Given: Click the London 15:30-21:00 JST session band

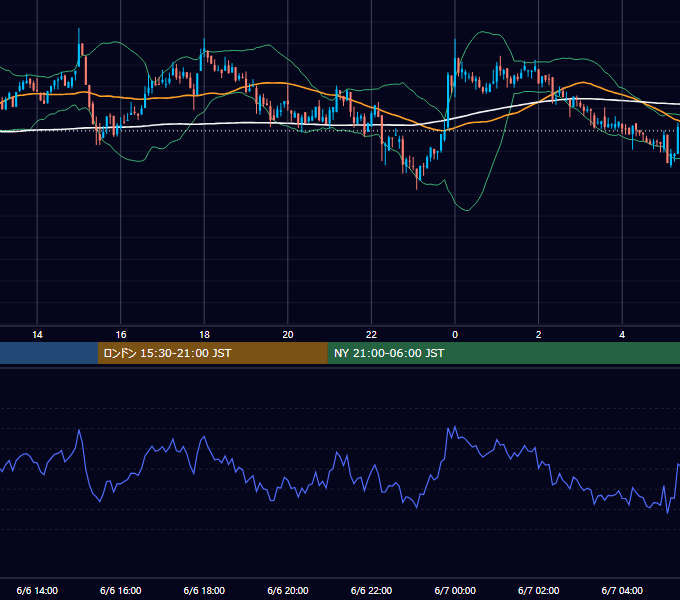Looking at the screenshot, I should [x=212, y=353].
